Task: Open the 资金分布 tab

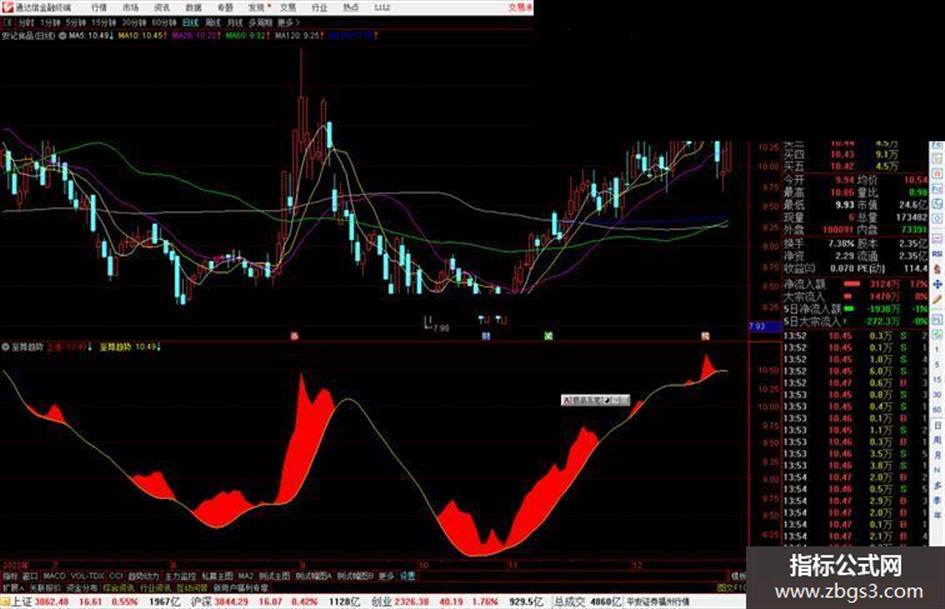Action: (81, 587)
